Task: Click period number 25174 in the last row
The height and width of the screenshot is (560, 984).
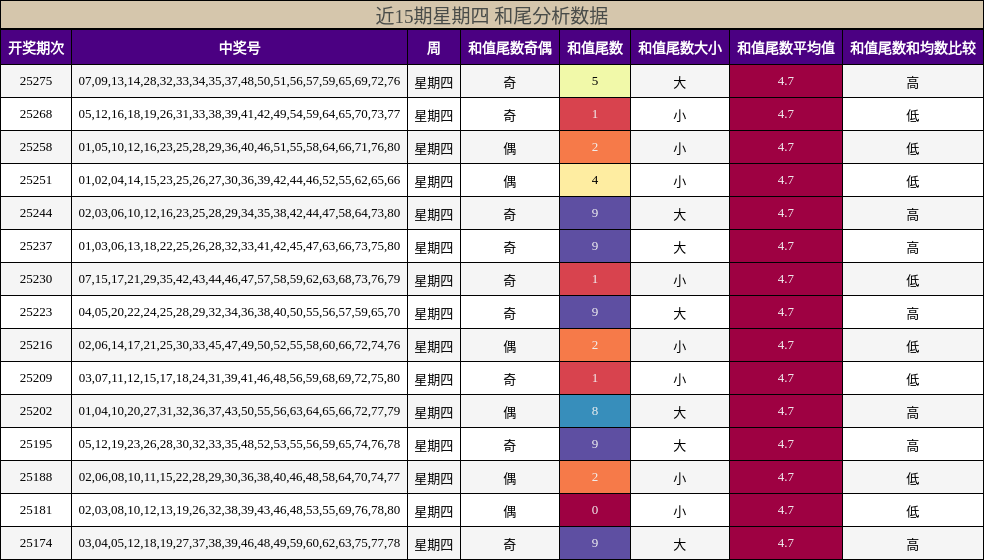Action: tap(36, 543)
